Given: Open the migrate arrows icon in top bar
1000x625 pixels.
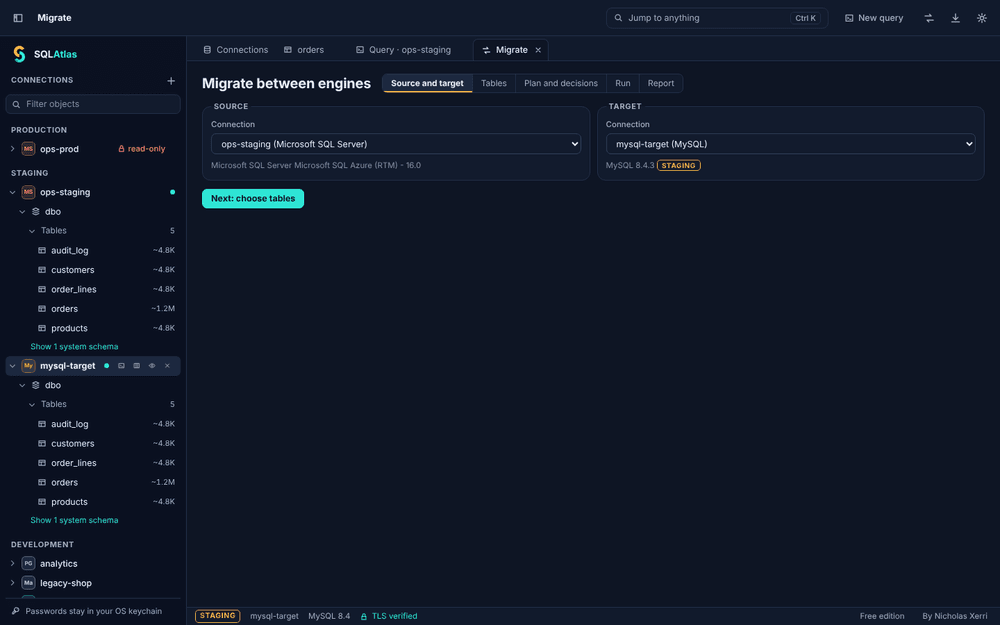Looking at the screenshot, I should click(929, 18).
